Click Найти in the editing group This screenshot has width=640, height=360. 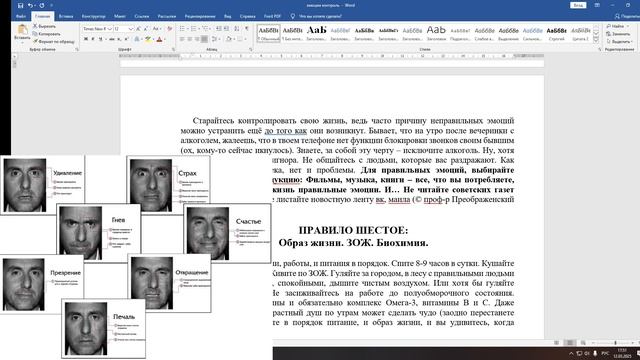(x=618, y=26)
